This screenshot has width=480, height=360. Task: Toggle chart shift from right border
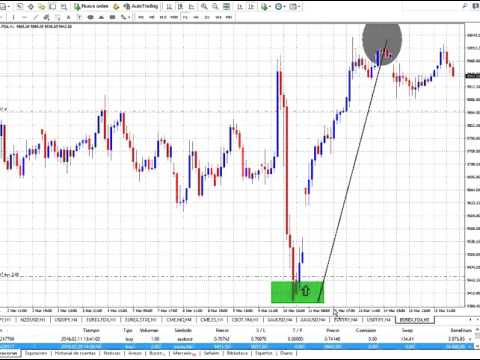click(251, 6)
